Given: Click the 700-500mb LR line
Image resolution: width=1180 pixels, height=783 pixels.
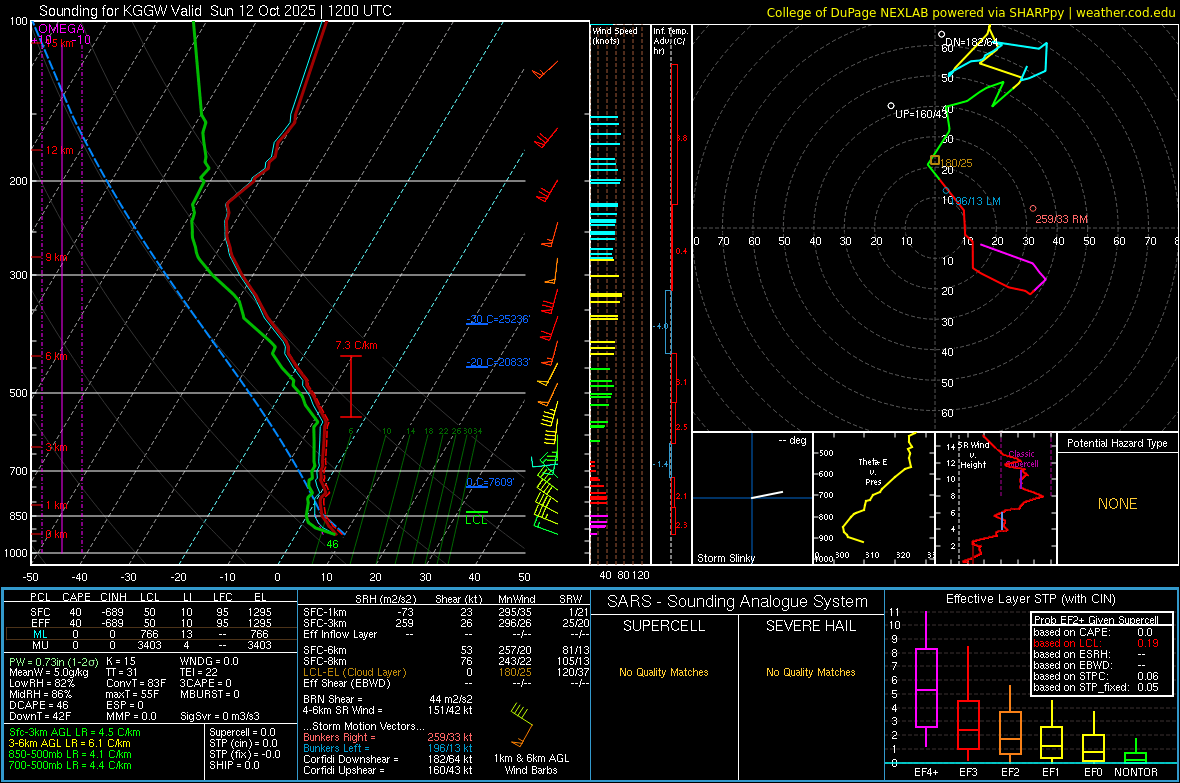Looking at the screenshot, I should point(70,765).
